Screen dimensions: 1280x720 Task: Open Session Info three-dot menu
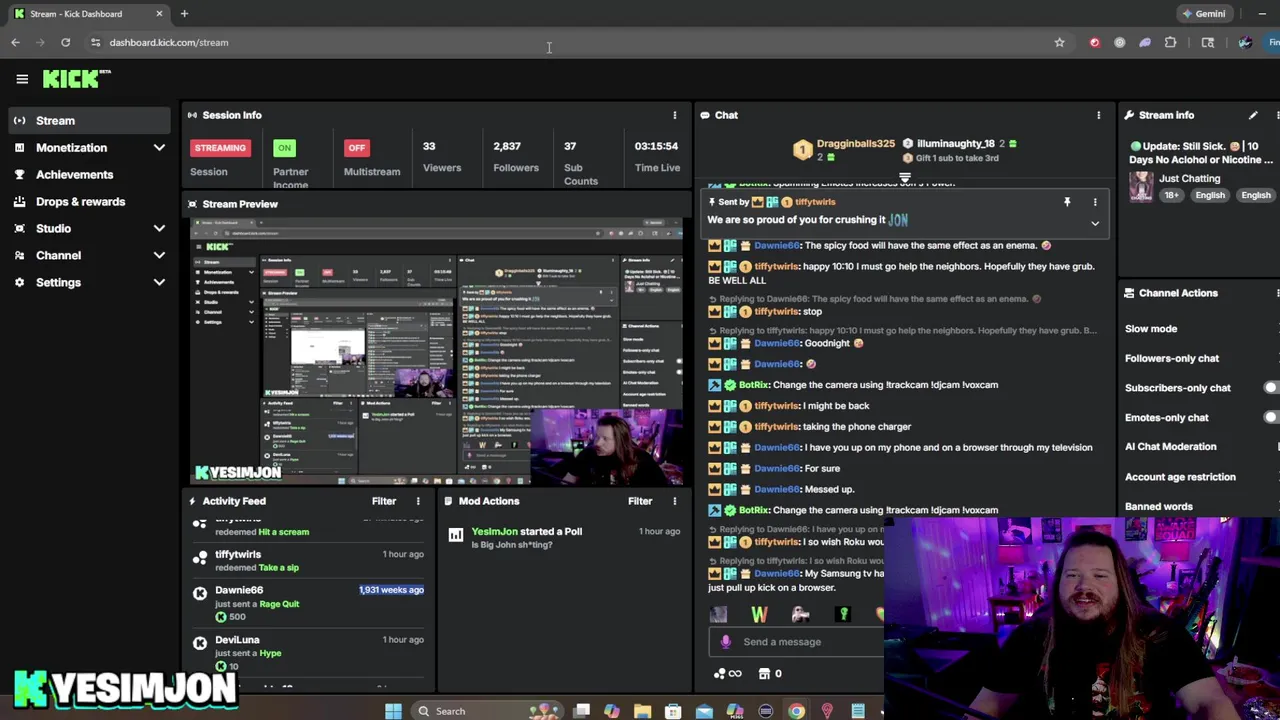(x=674, y=115)
